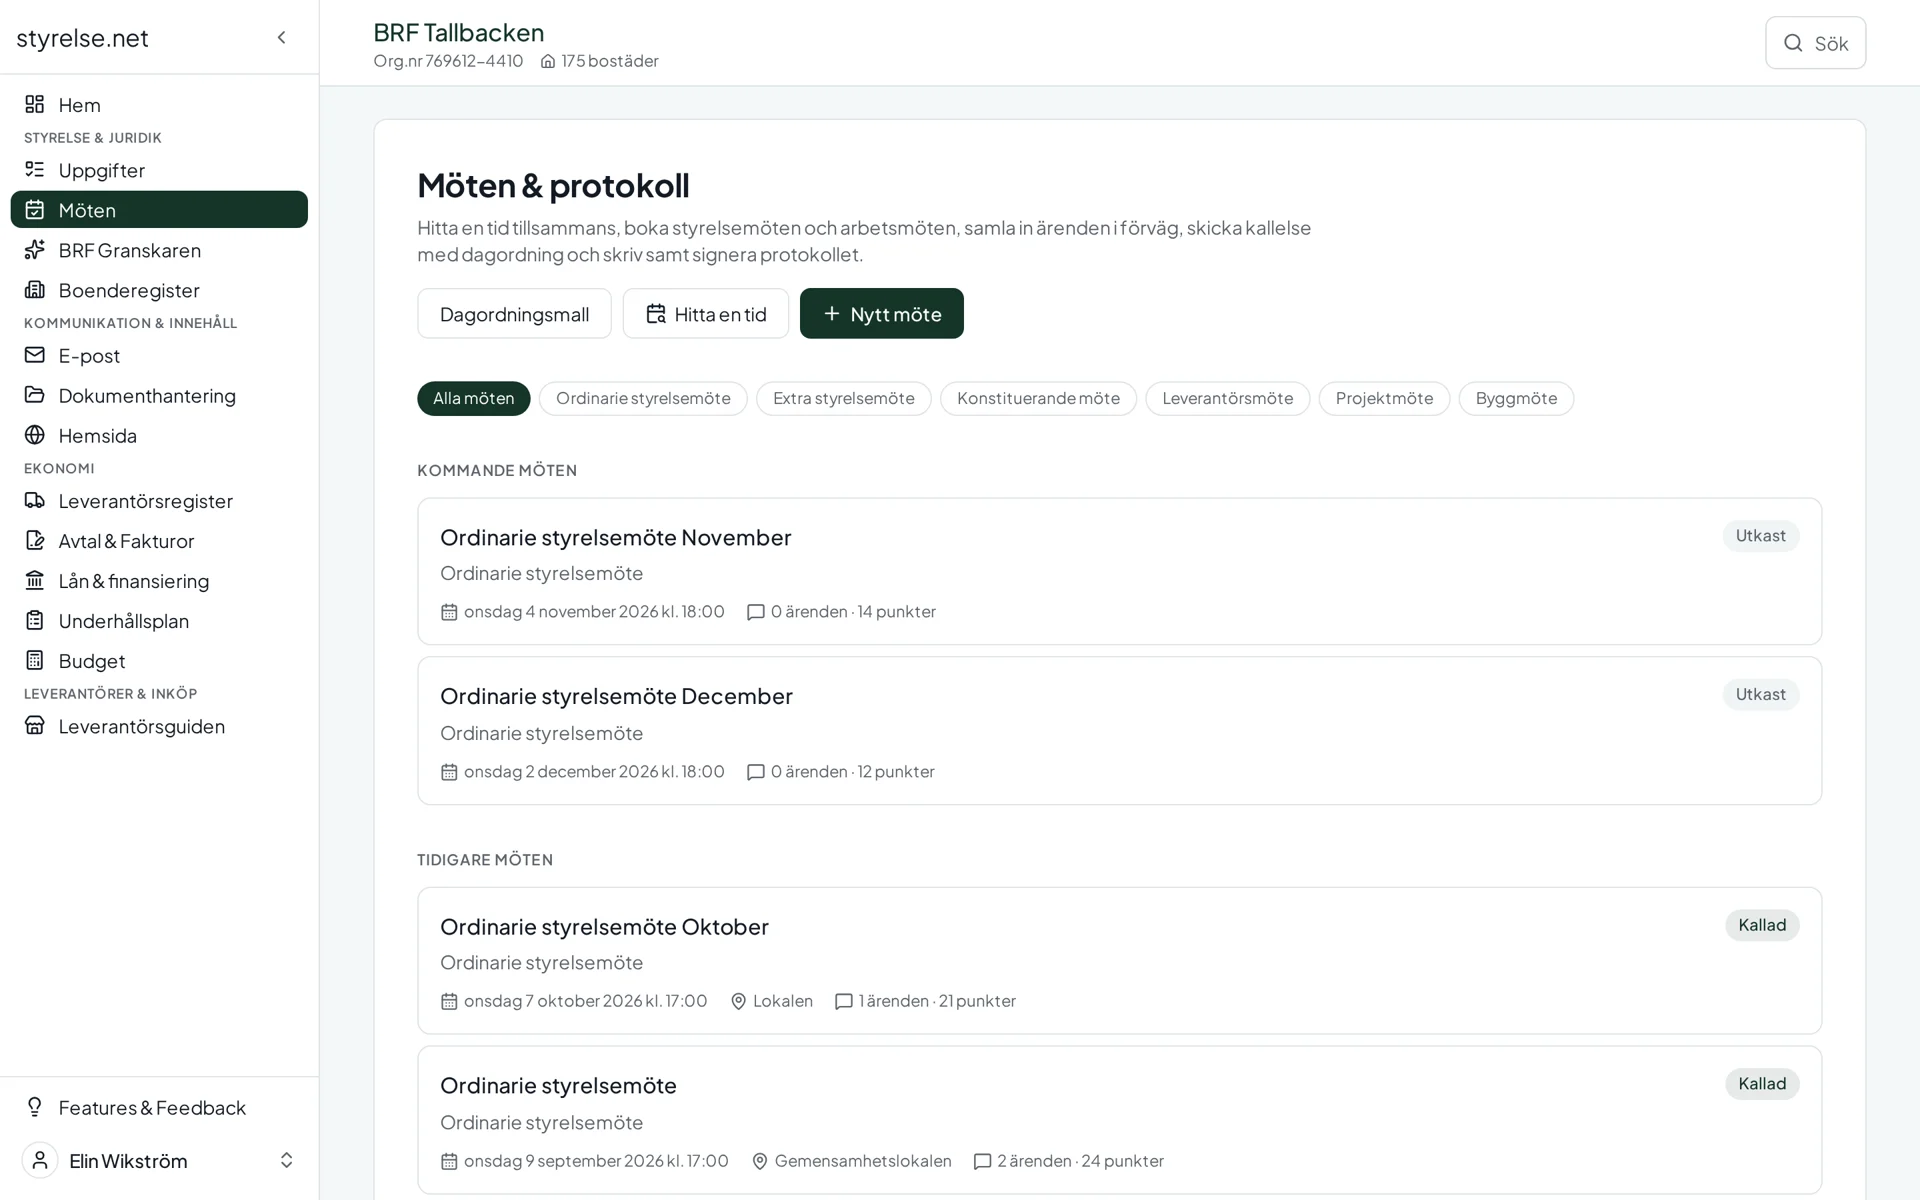This screenshot has width=1920, height=1200.
Task: Open Ordinarie styrelsemöte December card
Action: (x=1119, y=731)
